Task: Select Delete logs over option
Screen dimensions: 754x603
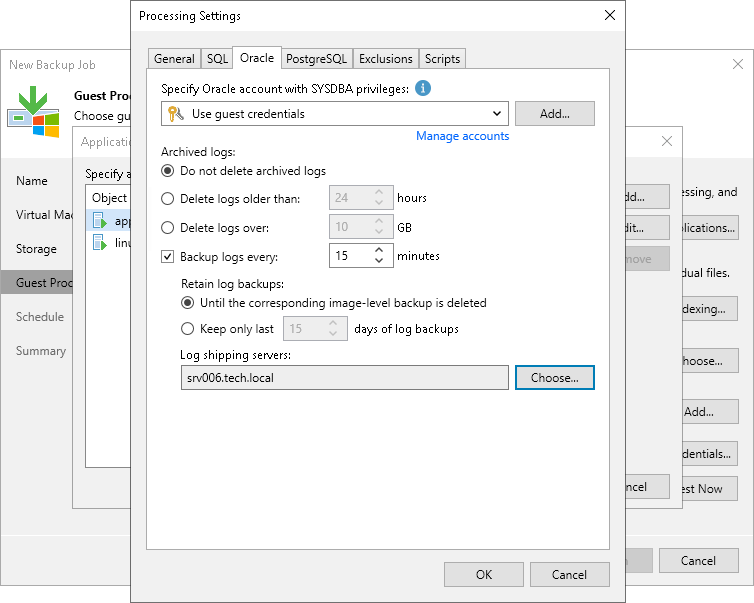Action: pos(167,227)
